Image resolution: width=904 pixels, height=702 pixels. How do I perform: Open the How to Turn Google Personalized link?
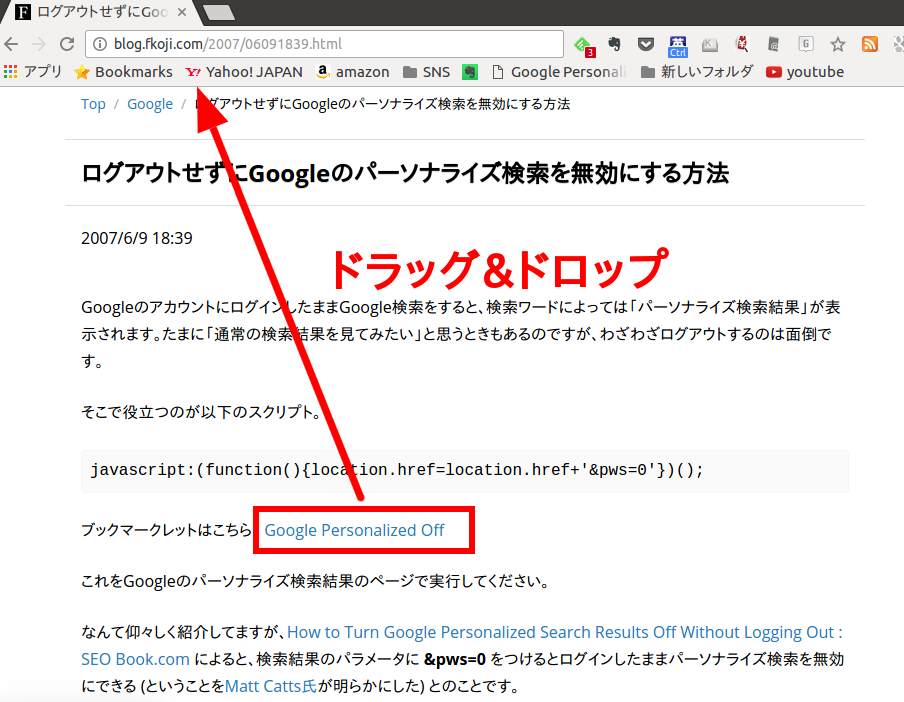click(564, 632)
